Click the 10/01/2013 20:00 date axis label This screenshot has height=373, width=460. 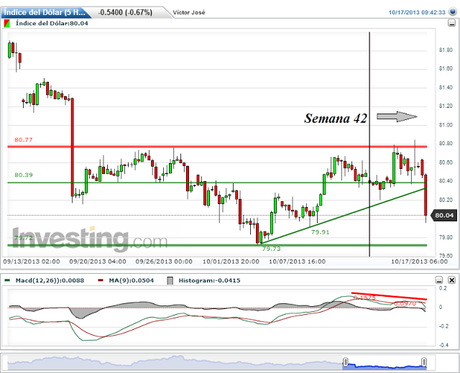coord(231,262)
